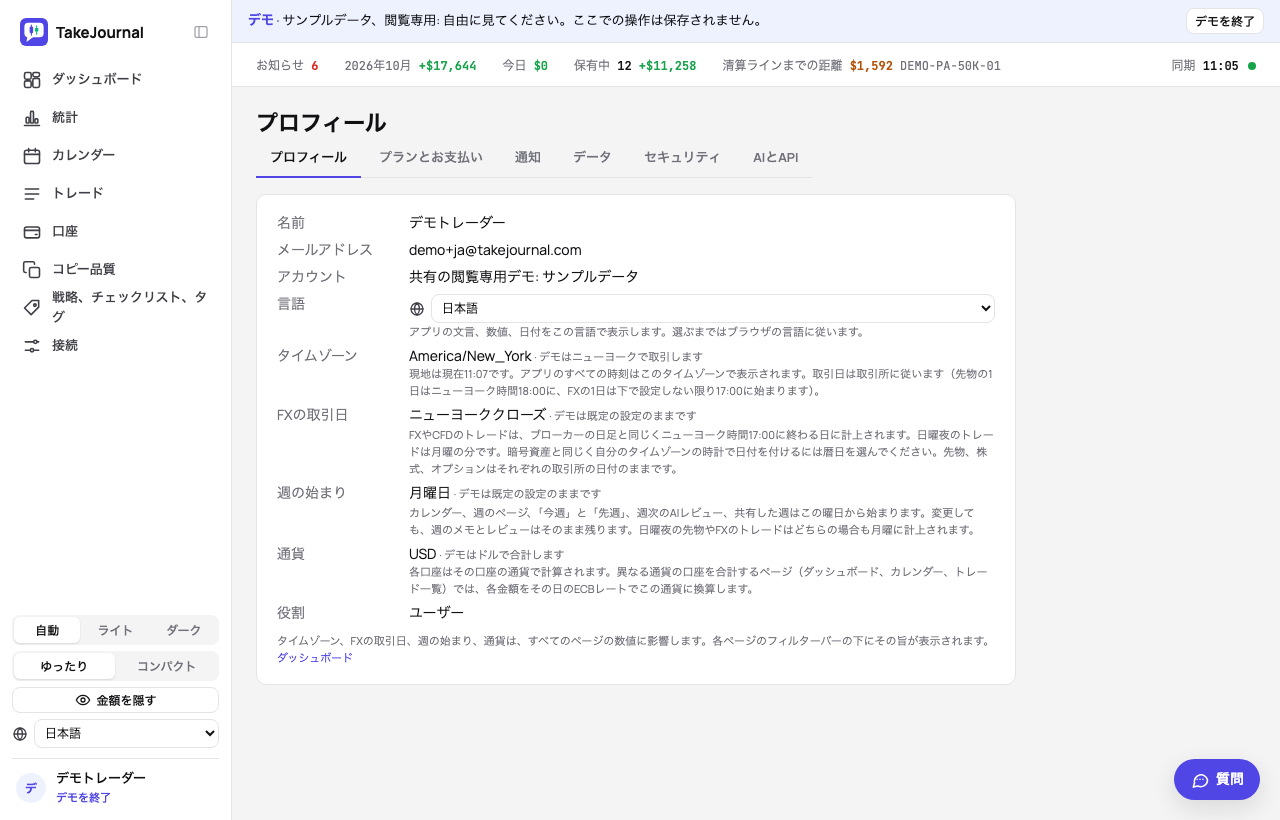This screenshot has height=820, width=1280.
Task: Open ダッシュボード from the sidebar
Action: (116, 79)
